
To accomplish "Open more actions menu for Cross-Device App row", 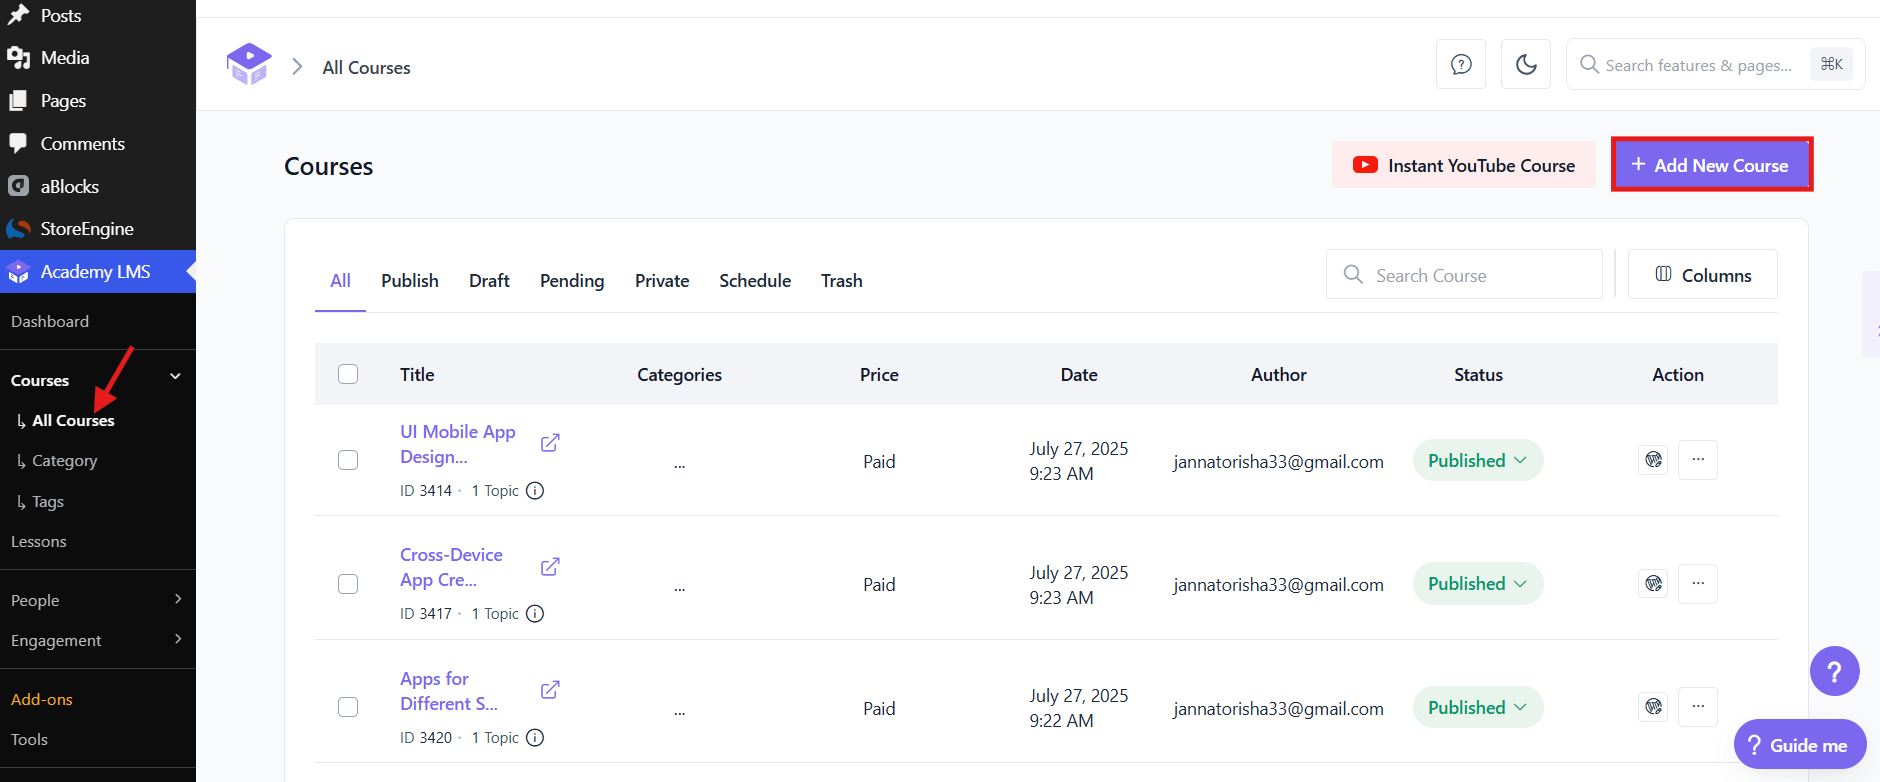I will [x=1698, y=583].
